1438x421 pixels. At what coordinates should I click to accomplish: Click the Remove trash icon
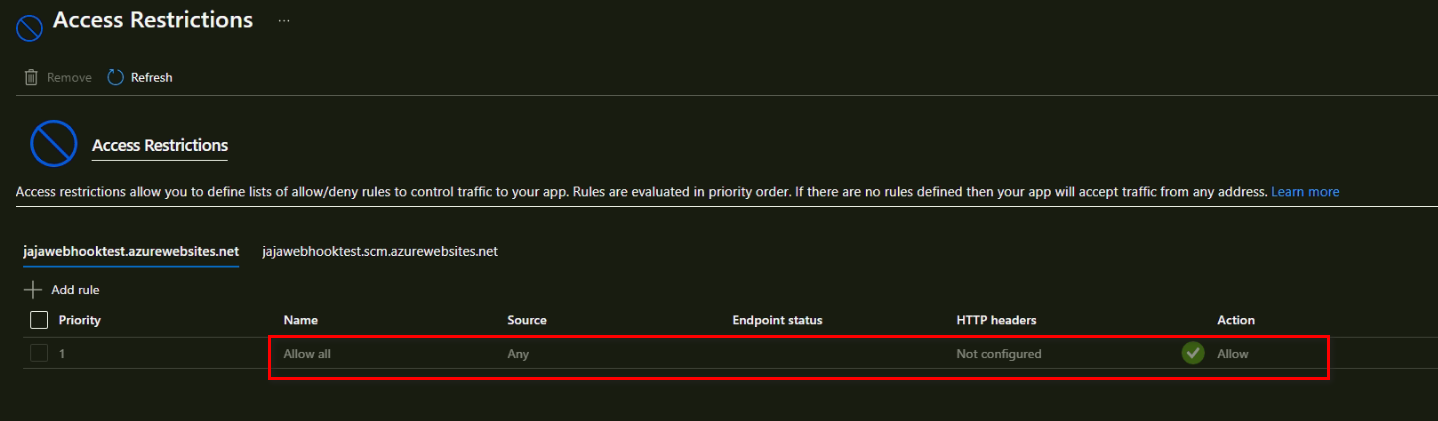coord(31,77)
